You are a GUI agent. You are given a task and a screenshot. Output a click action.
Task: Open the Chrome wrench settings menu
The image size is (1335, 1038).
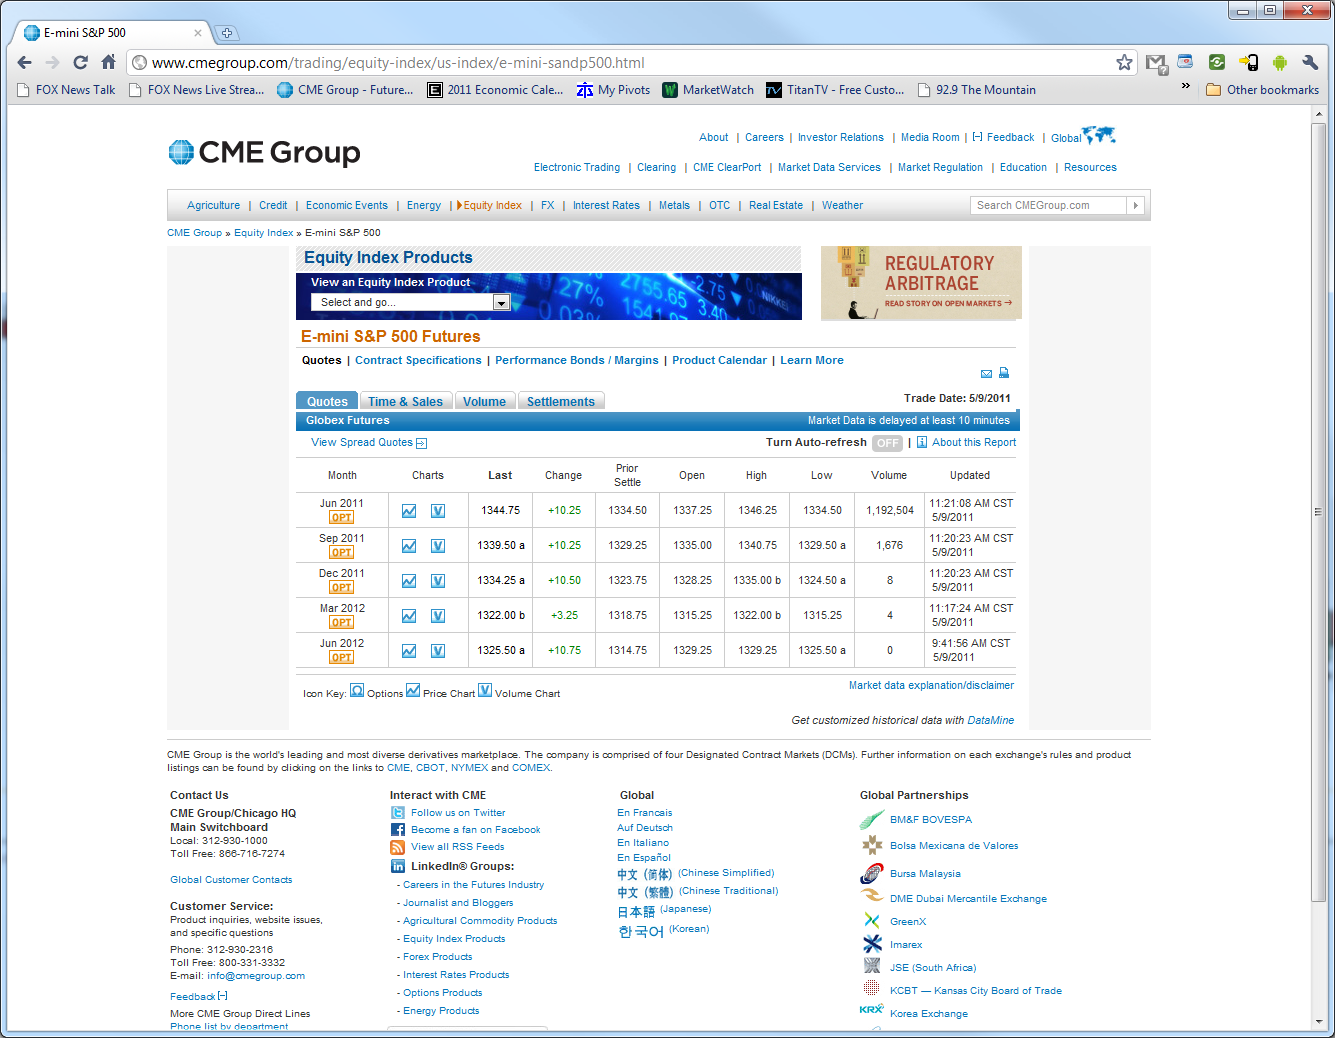[x=1310, y=63]
